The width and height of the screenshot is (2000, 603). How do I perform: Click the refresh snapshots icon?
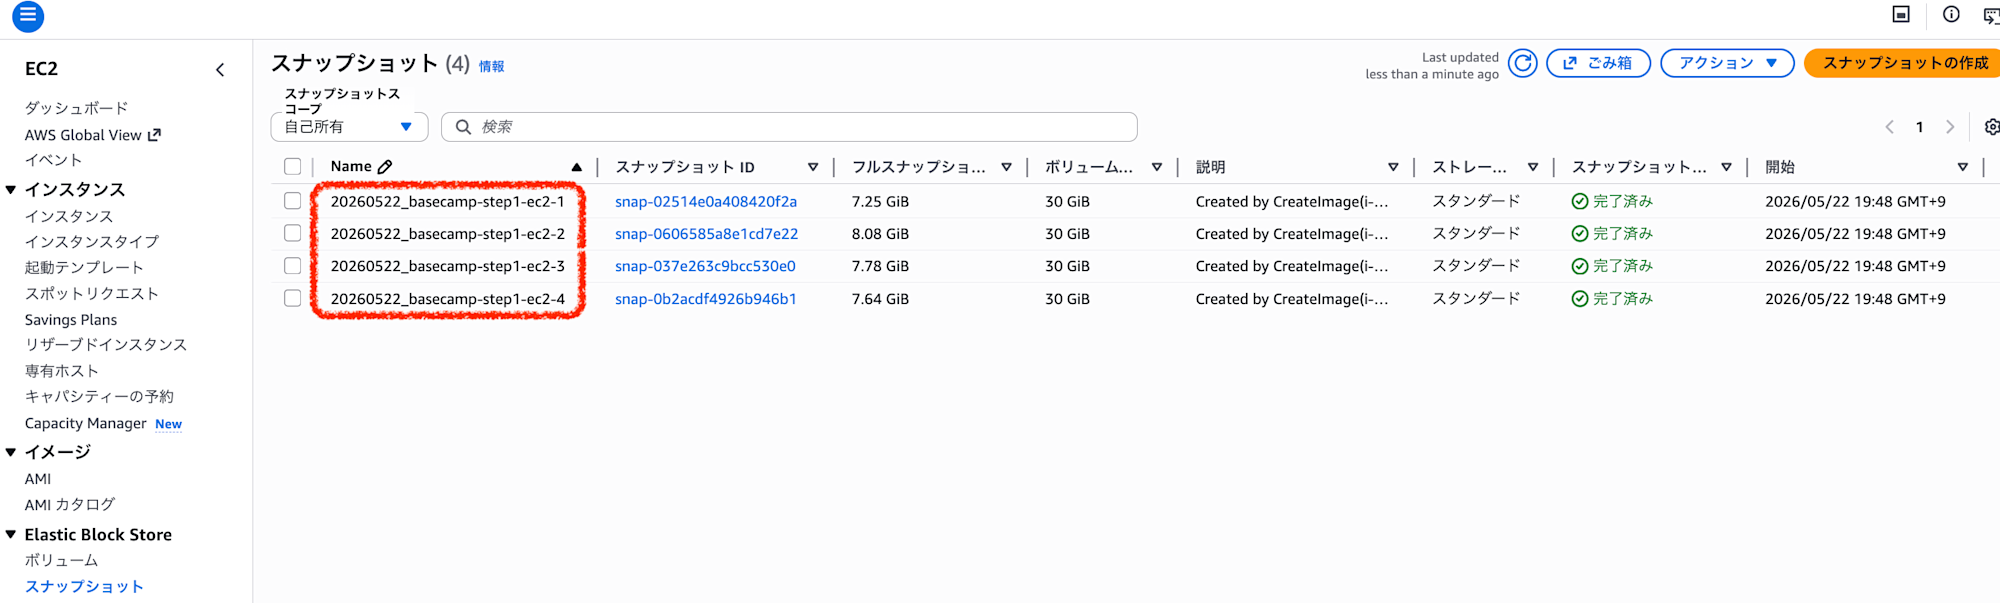1522,63
